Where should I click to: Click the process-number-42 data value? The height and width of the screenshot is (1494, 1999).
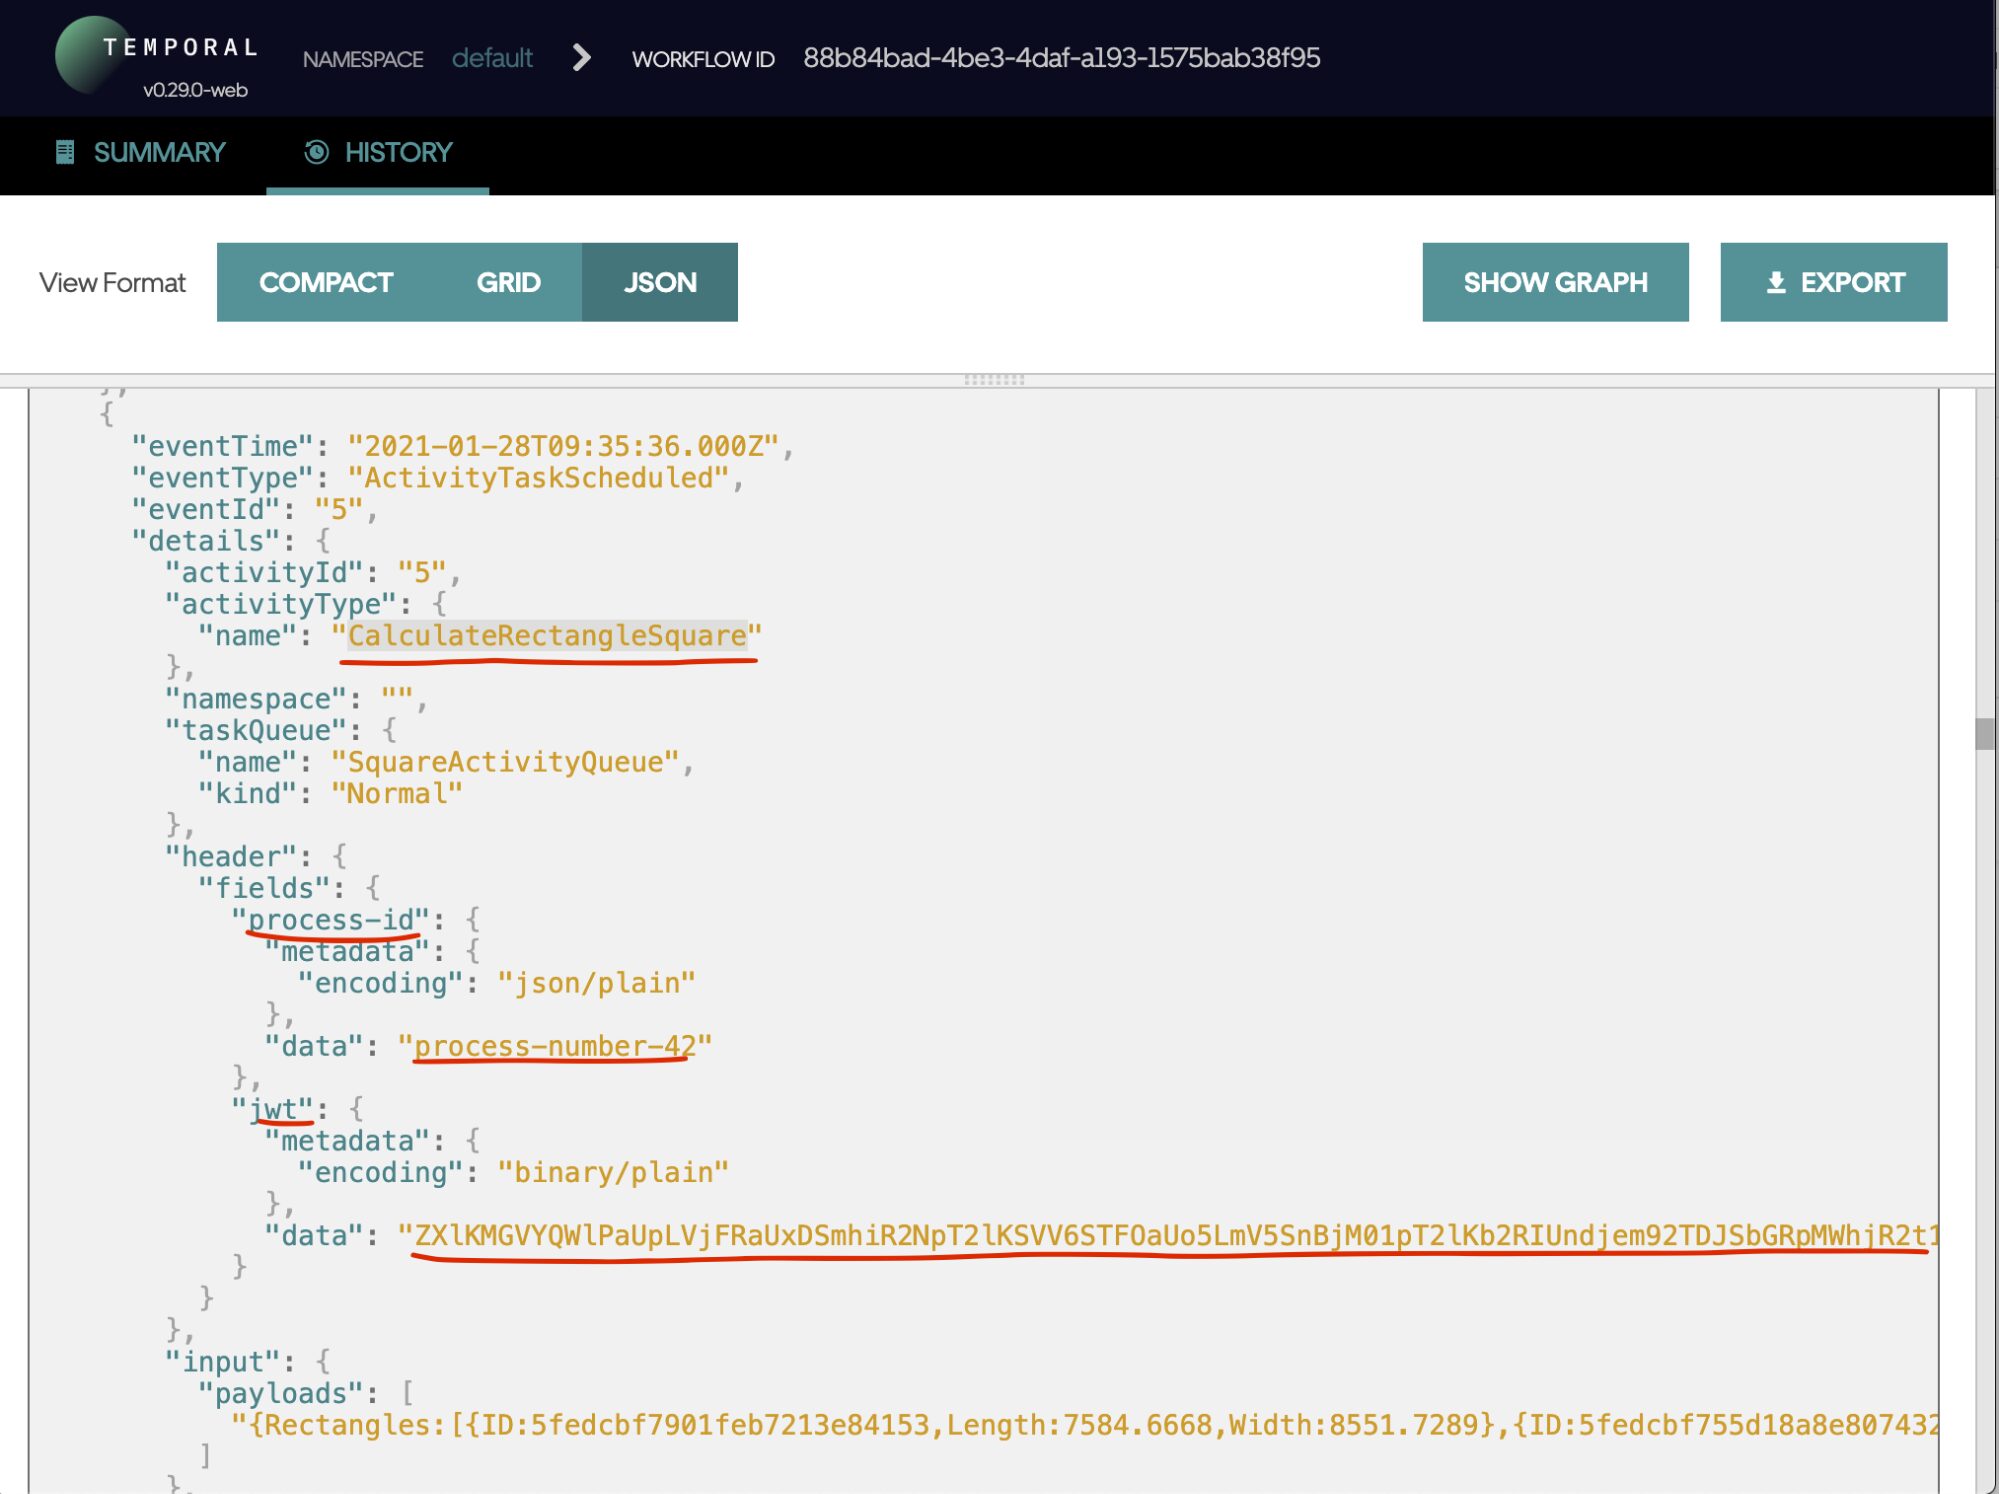click(x=554, y=1046)
